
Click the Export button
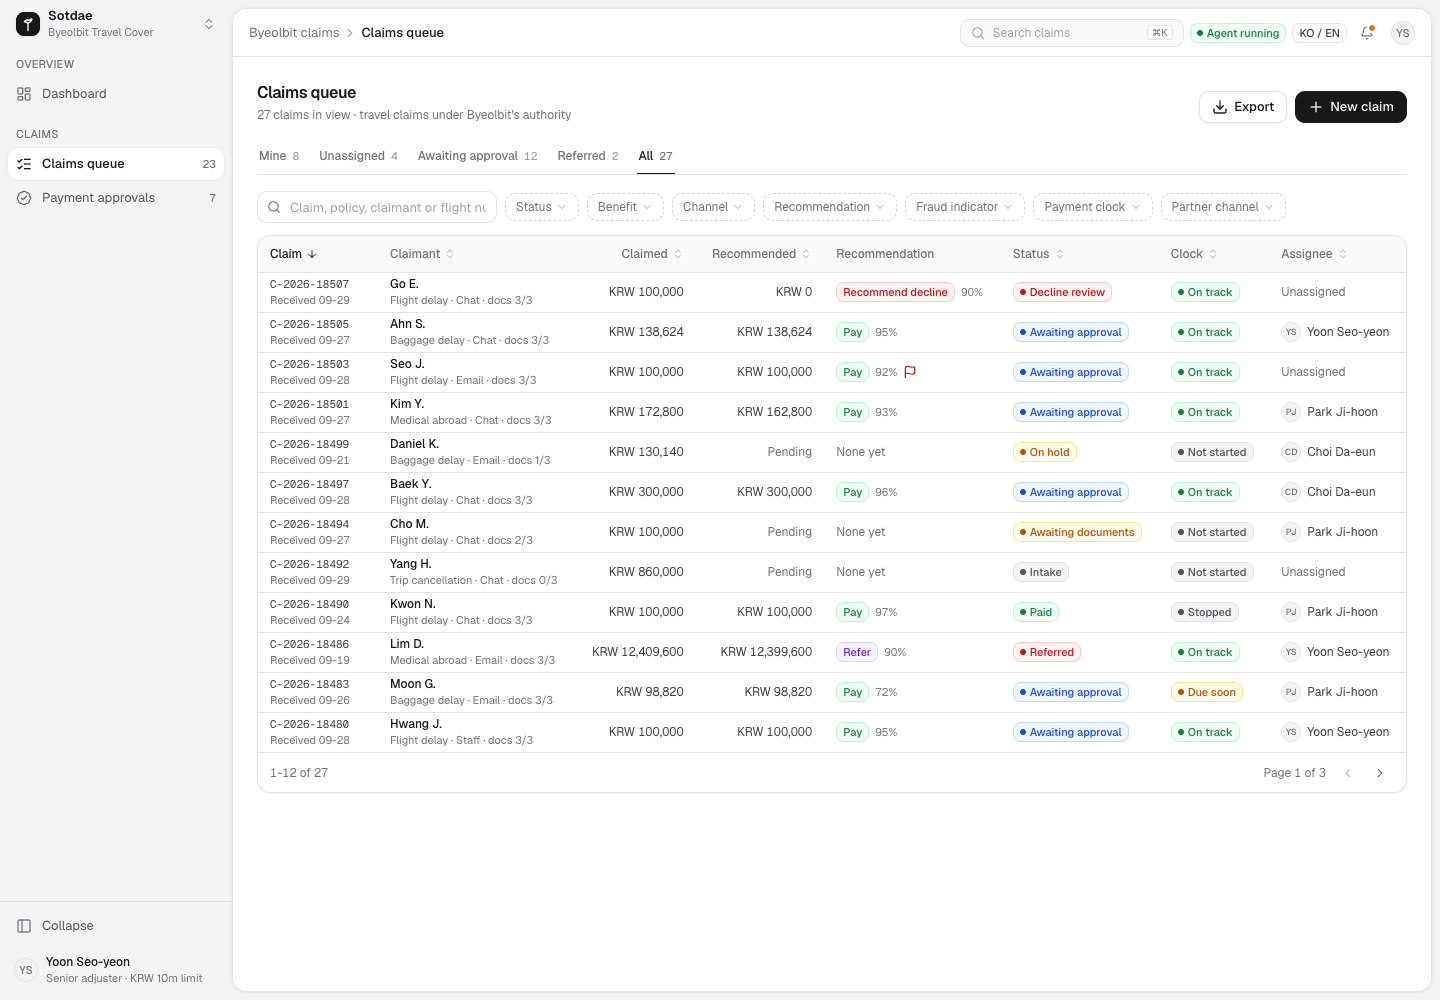1243,107
